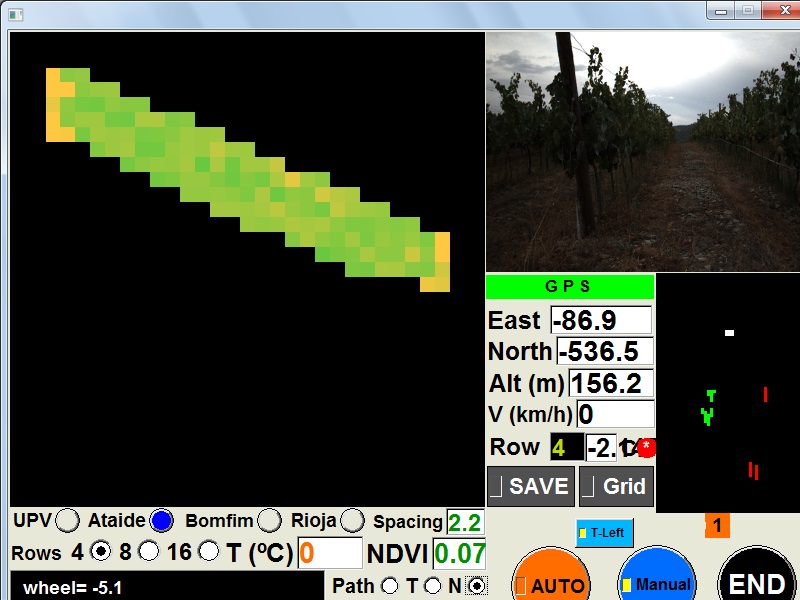This screenshot has width=800, height=600.
Task: Click the Spacing value field
Action: click(x=464, y=522)
